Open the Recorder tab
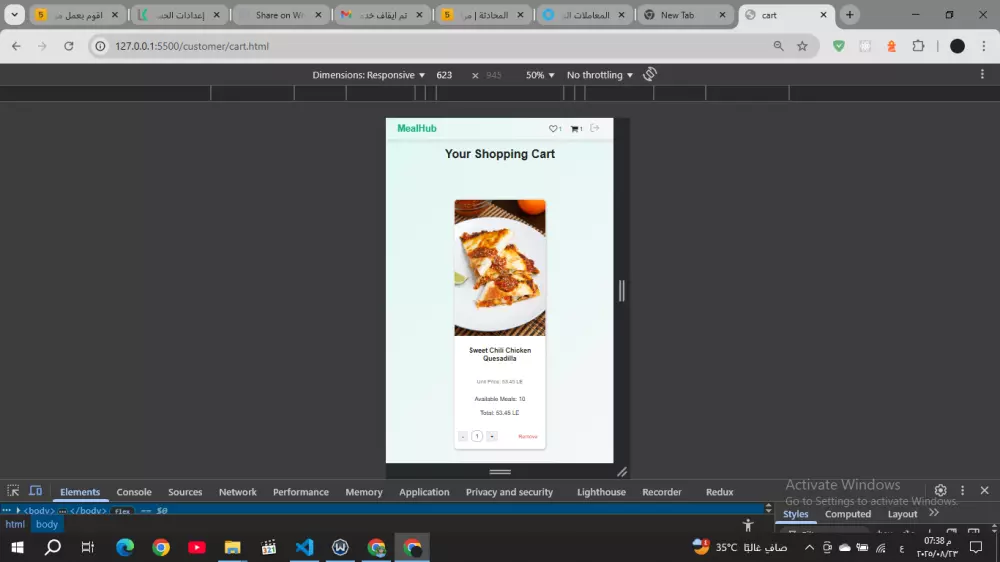The width and height of the screenshot is (1000, 562). (x=661, y=492)
